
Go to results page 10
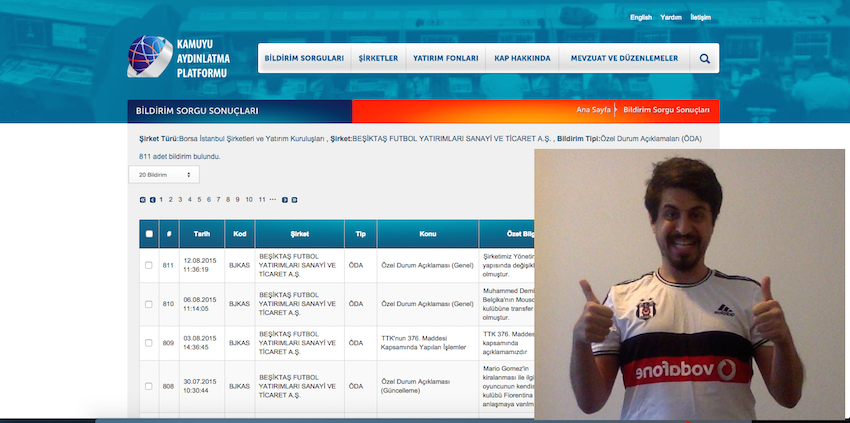tap(249, 200)
